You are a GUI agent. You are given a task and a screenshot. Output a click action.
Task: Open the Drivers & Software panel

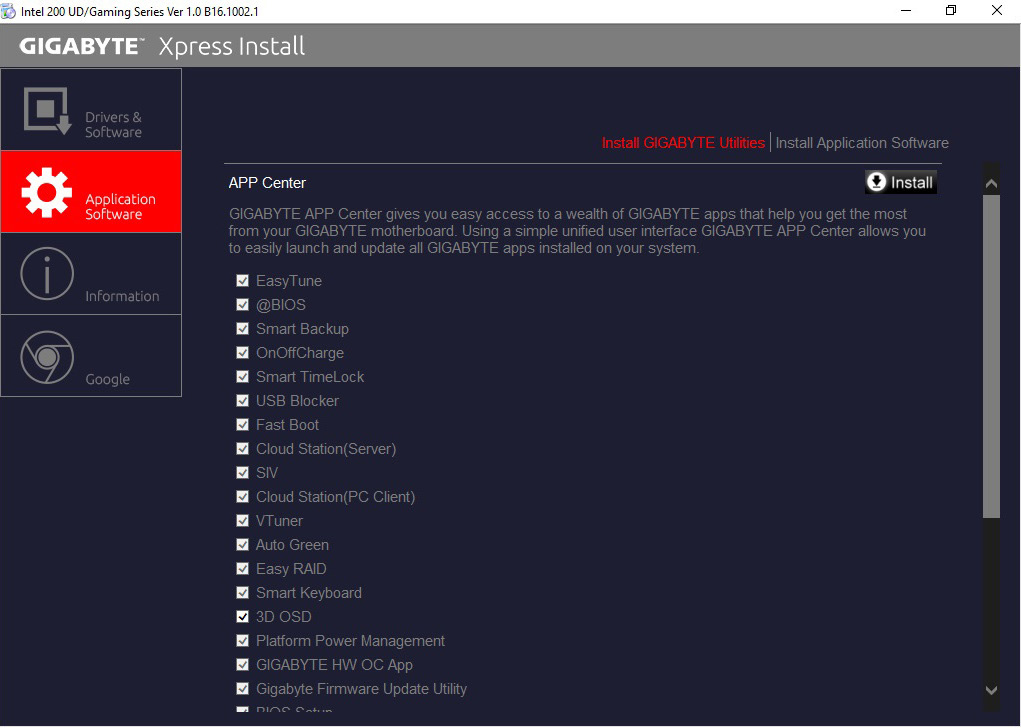tap(91, 108)
